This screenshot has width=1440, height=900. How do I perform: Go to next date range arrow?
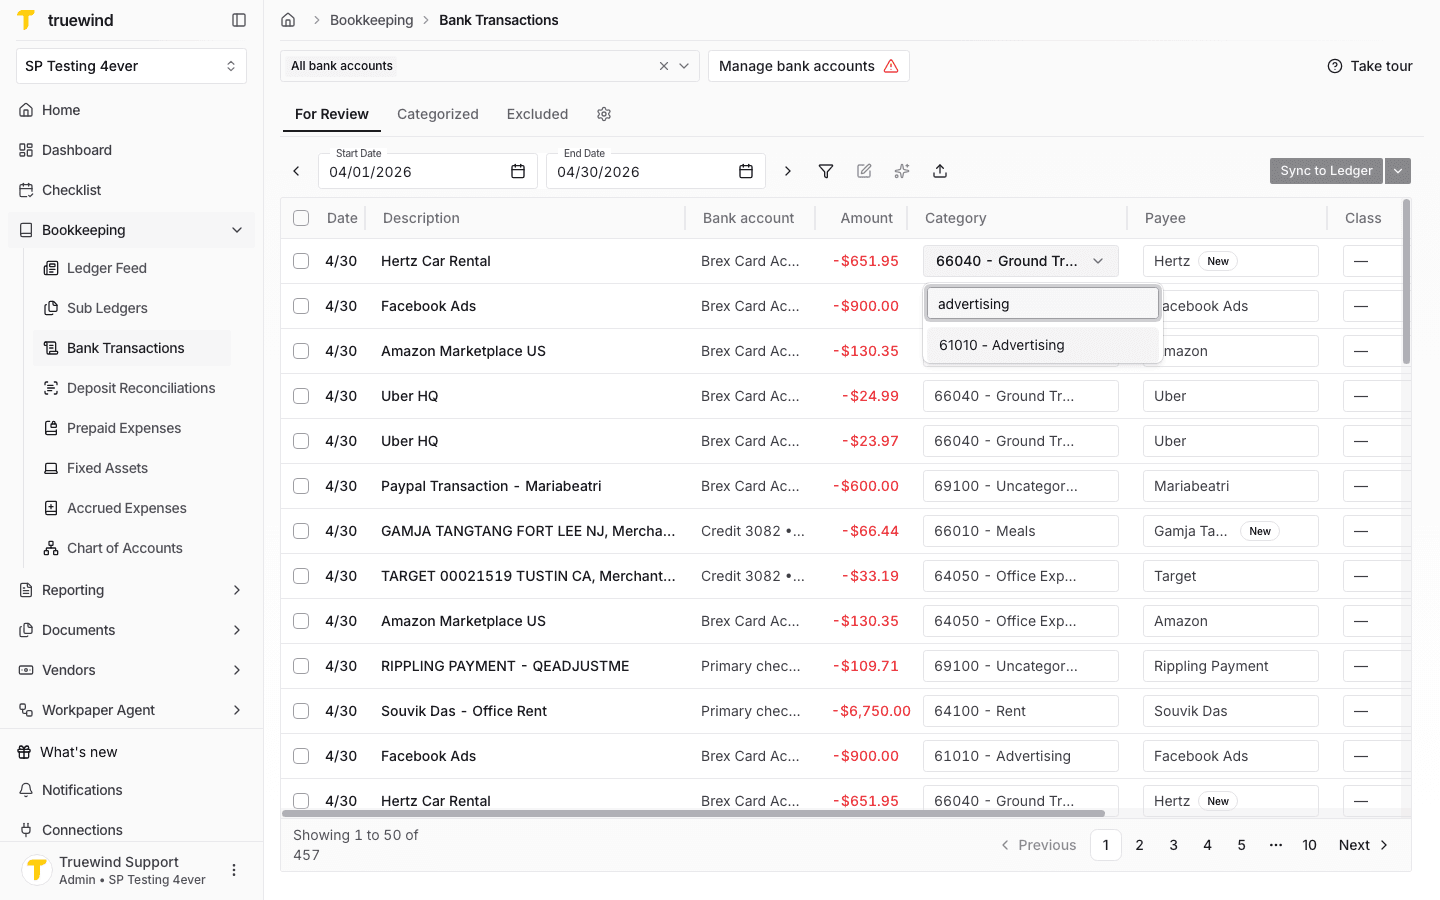(788, 171)
